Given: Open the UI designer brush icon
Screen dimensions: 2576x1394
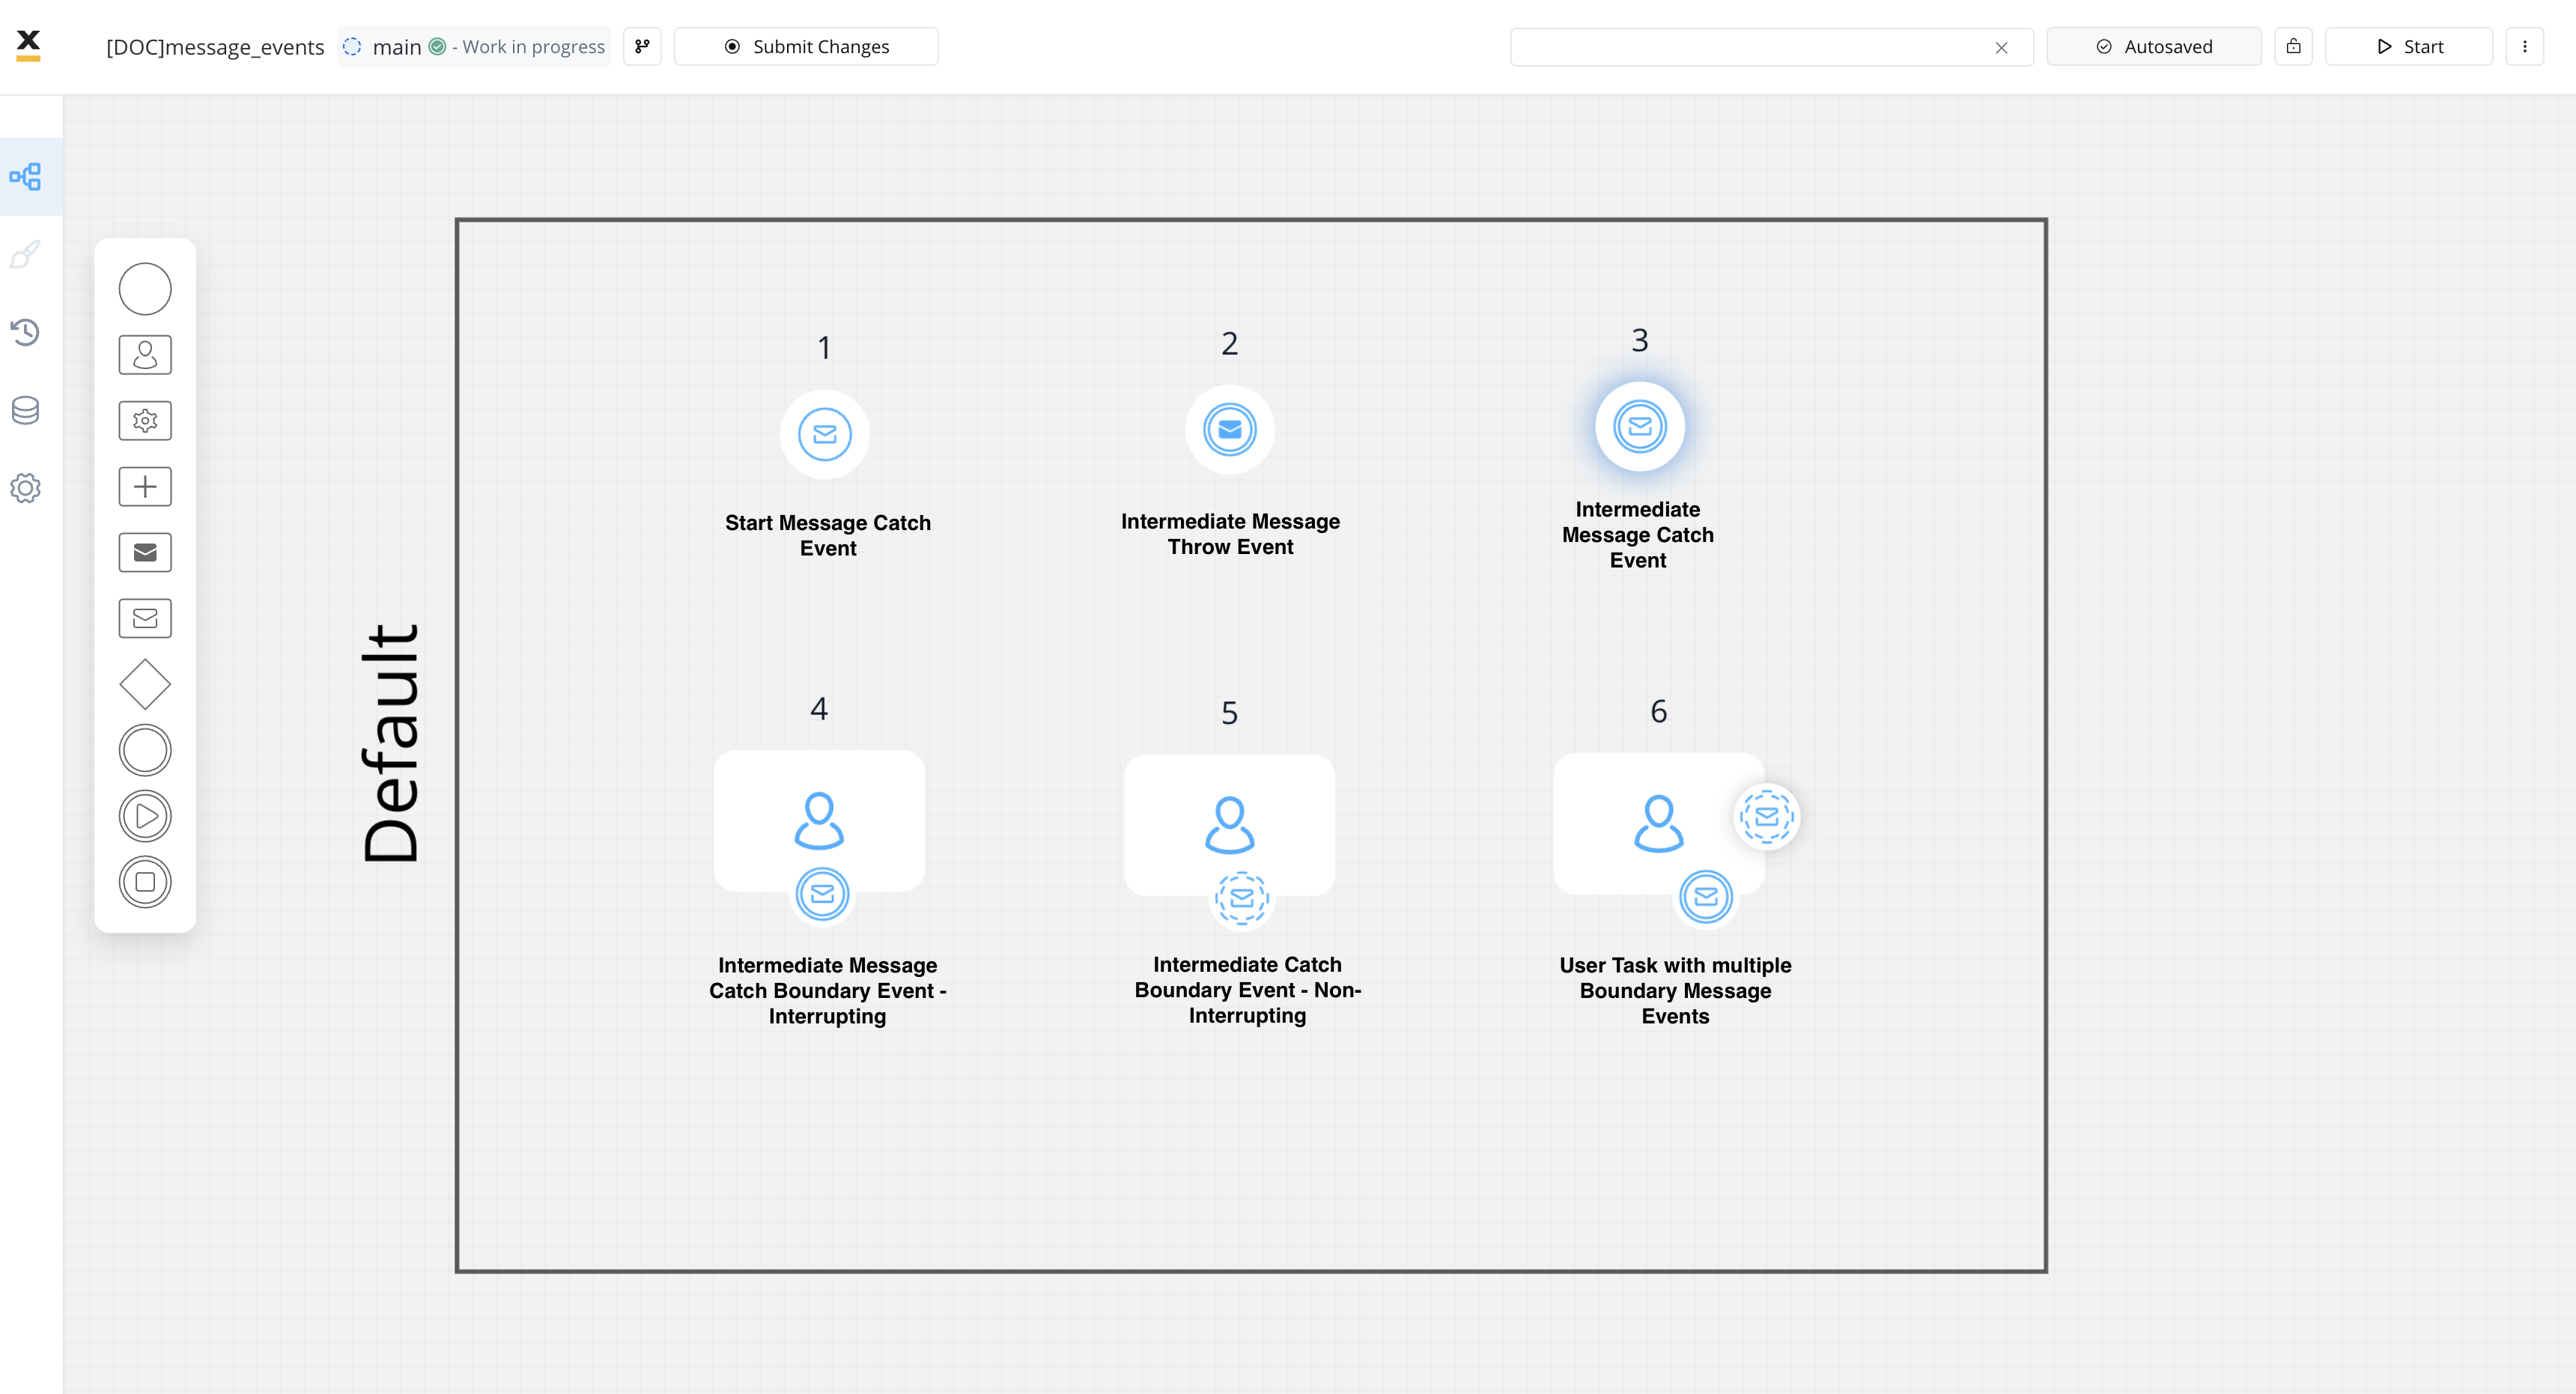Looking at the screenshot, I should pos(26,254).
